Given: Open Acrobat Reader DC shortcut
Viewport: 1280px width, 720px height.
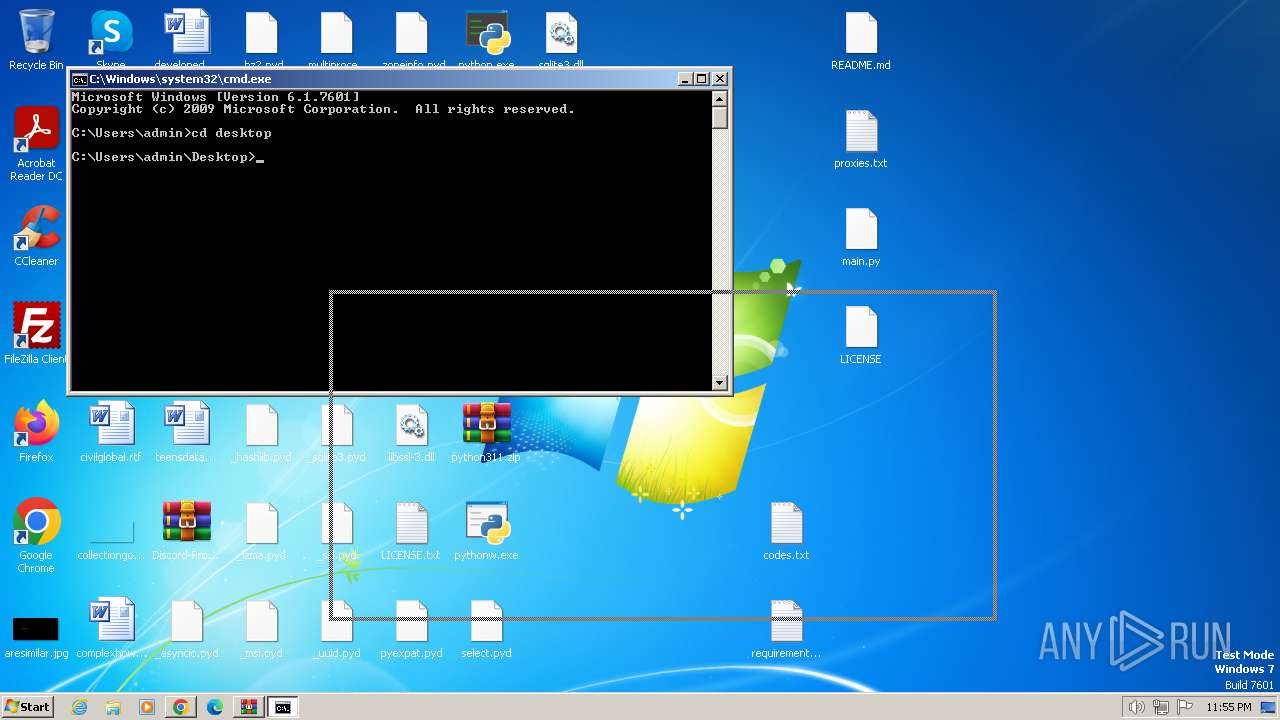Looking at the screenshot, I should [36, 144].
